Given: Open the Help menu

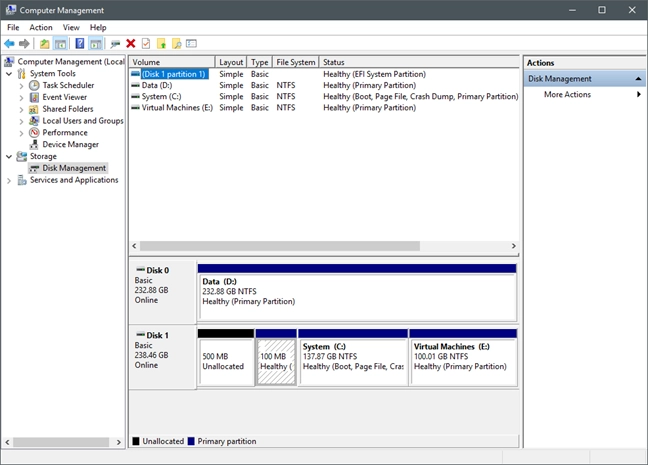Looking at the screenshot, I should (98, 28).
